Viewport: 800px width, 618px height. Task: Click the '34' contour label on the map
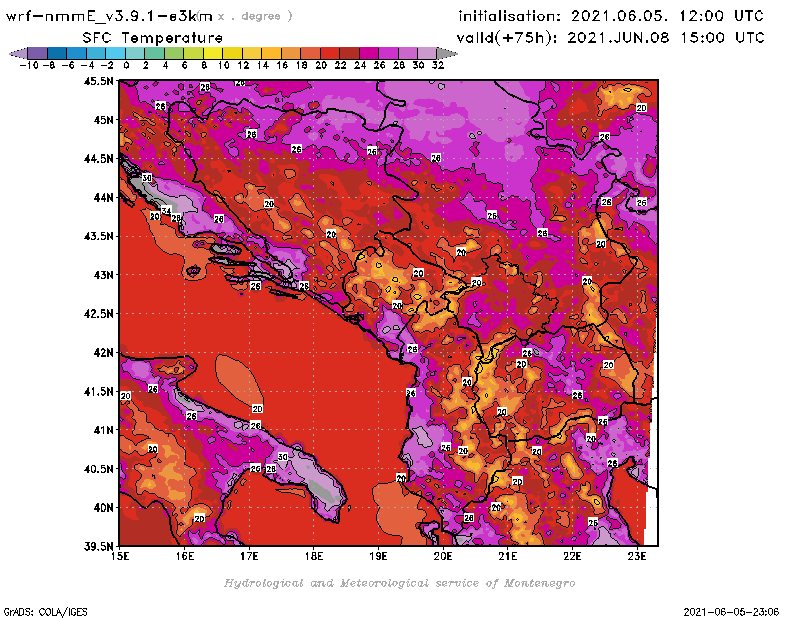click(166, 211)
